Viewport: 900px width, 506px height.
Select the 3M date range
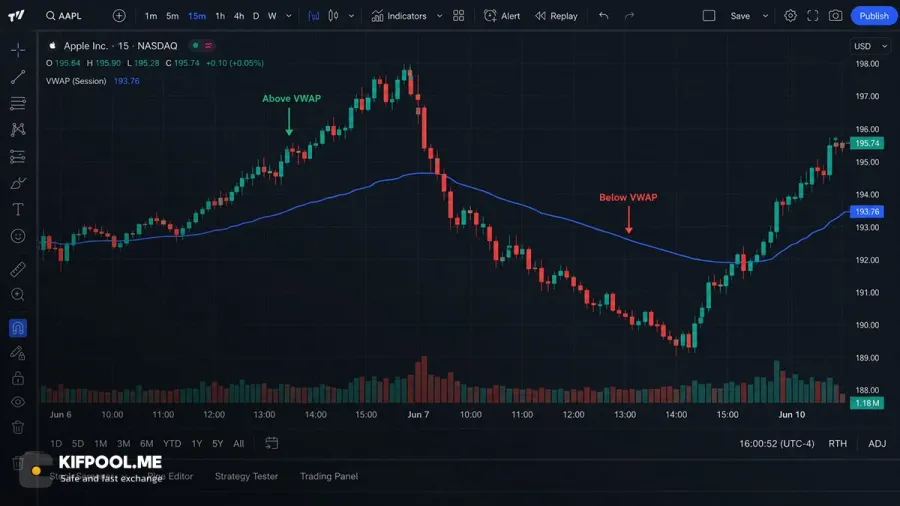(x=123, y=443)
